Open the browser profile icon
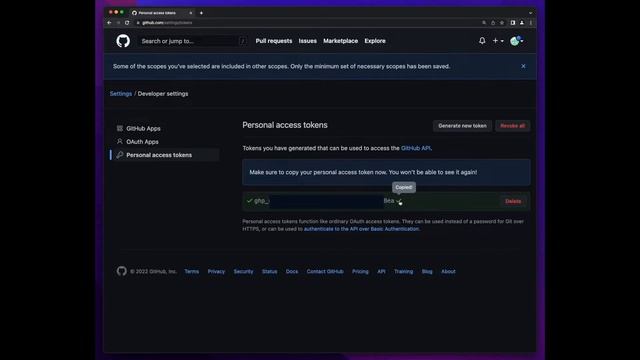This screenshot has height=360, width=640. click(522, 23)
